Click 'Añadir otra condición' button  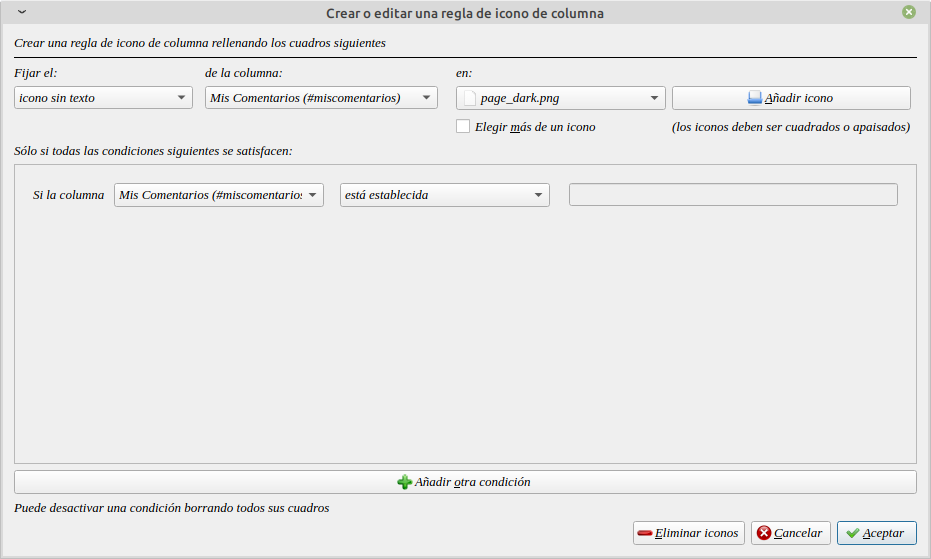465,482
